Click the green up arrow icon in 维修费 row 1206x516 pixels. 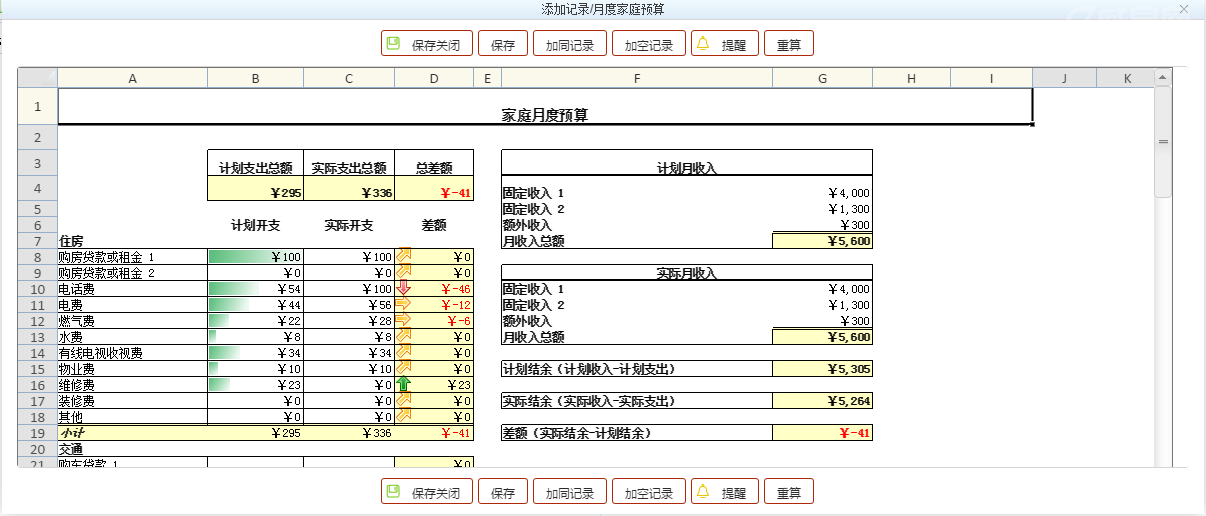pos(404,385)
